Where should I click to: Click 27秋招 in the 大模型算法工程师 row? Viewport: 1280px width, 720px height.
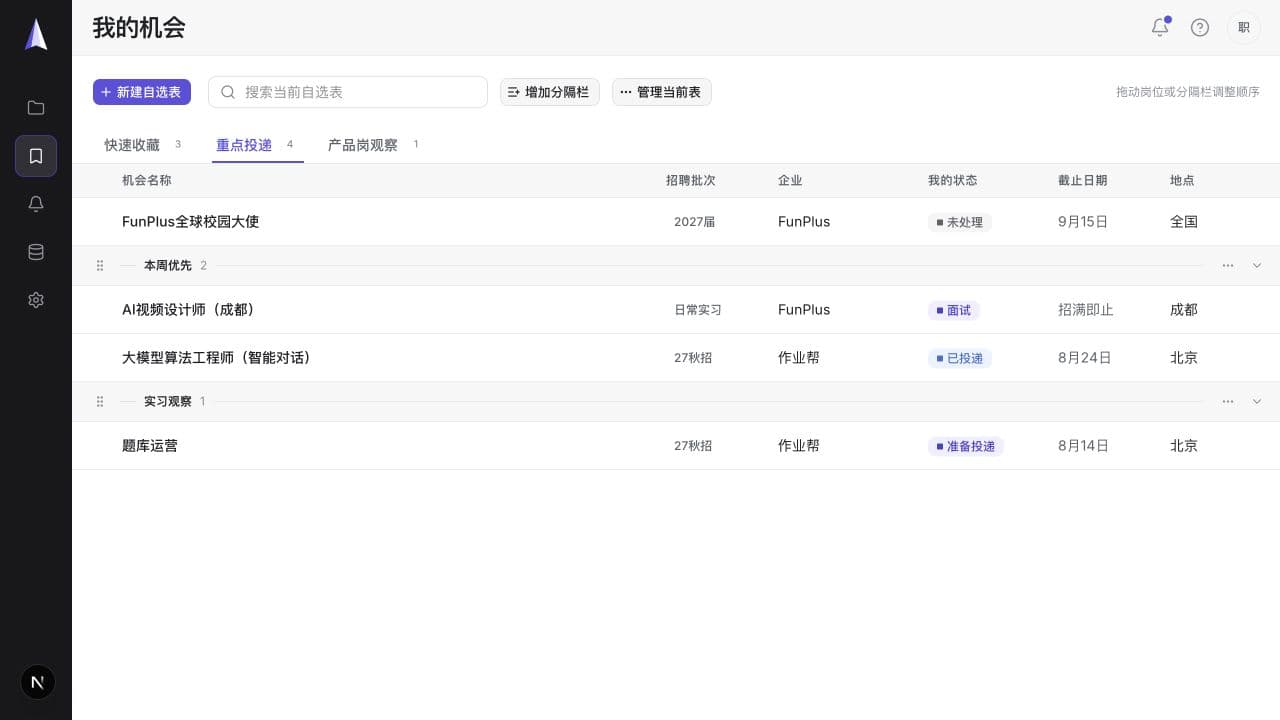point(693,358)
